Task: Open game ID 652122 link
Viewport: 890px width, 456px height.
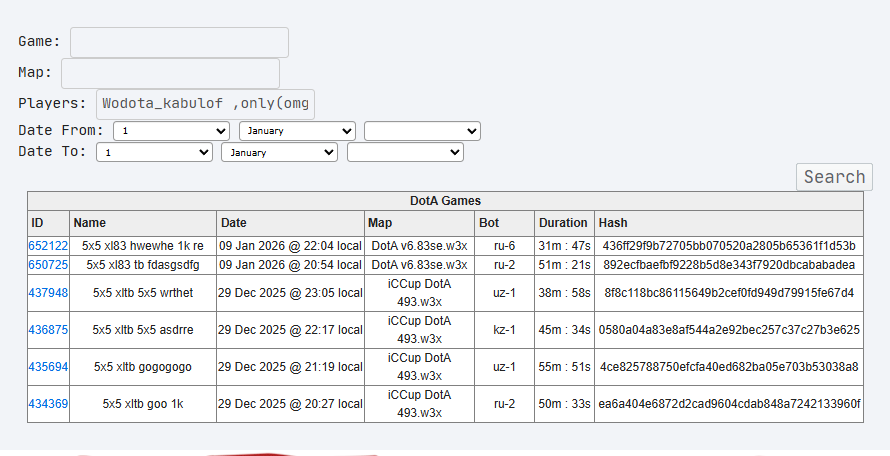Action: 48,246
